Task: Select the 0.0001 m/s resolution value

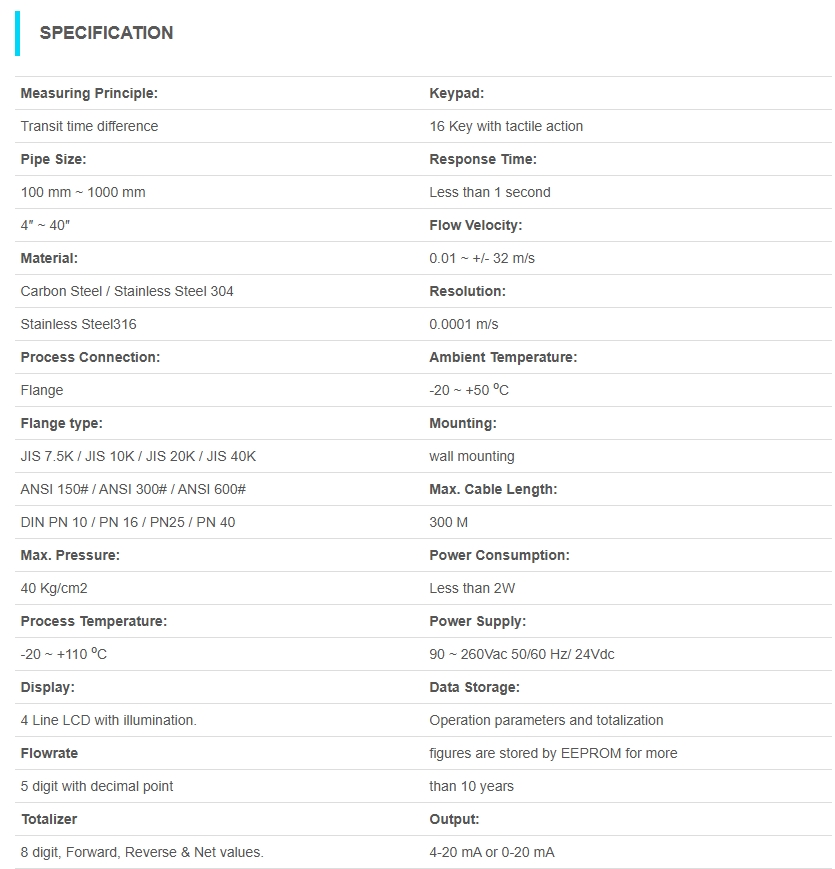Action: pyautogui.click(x=464, y=324)
